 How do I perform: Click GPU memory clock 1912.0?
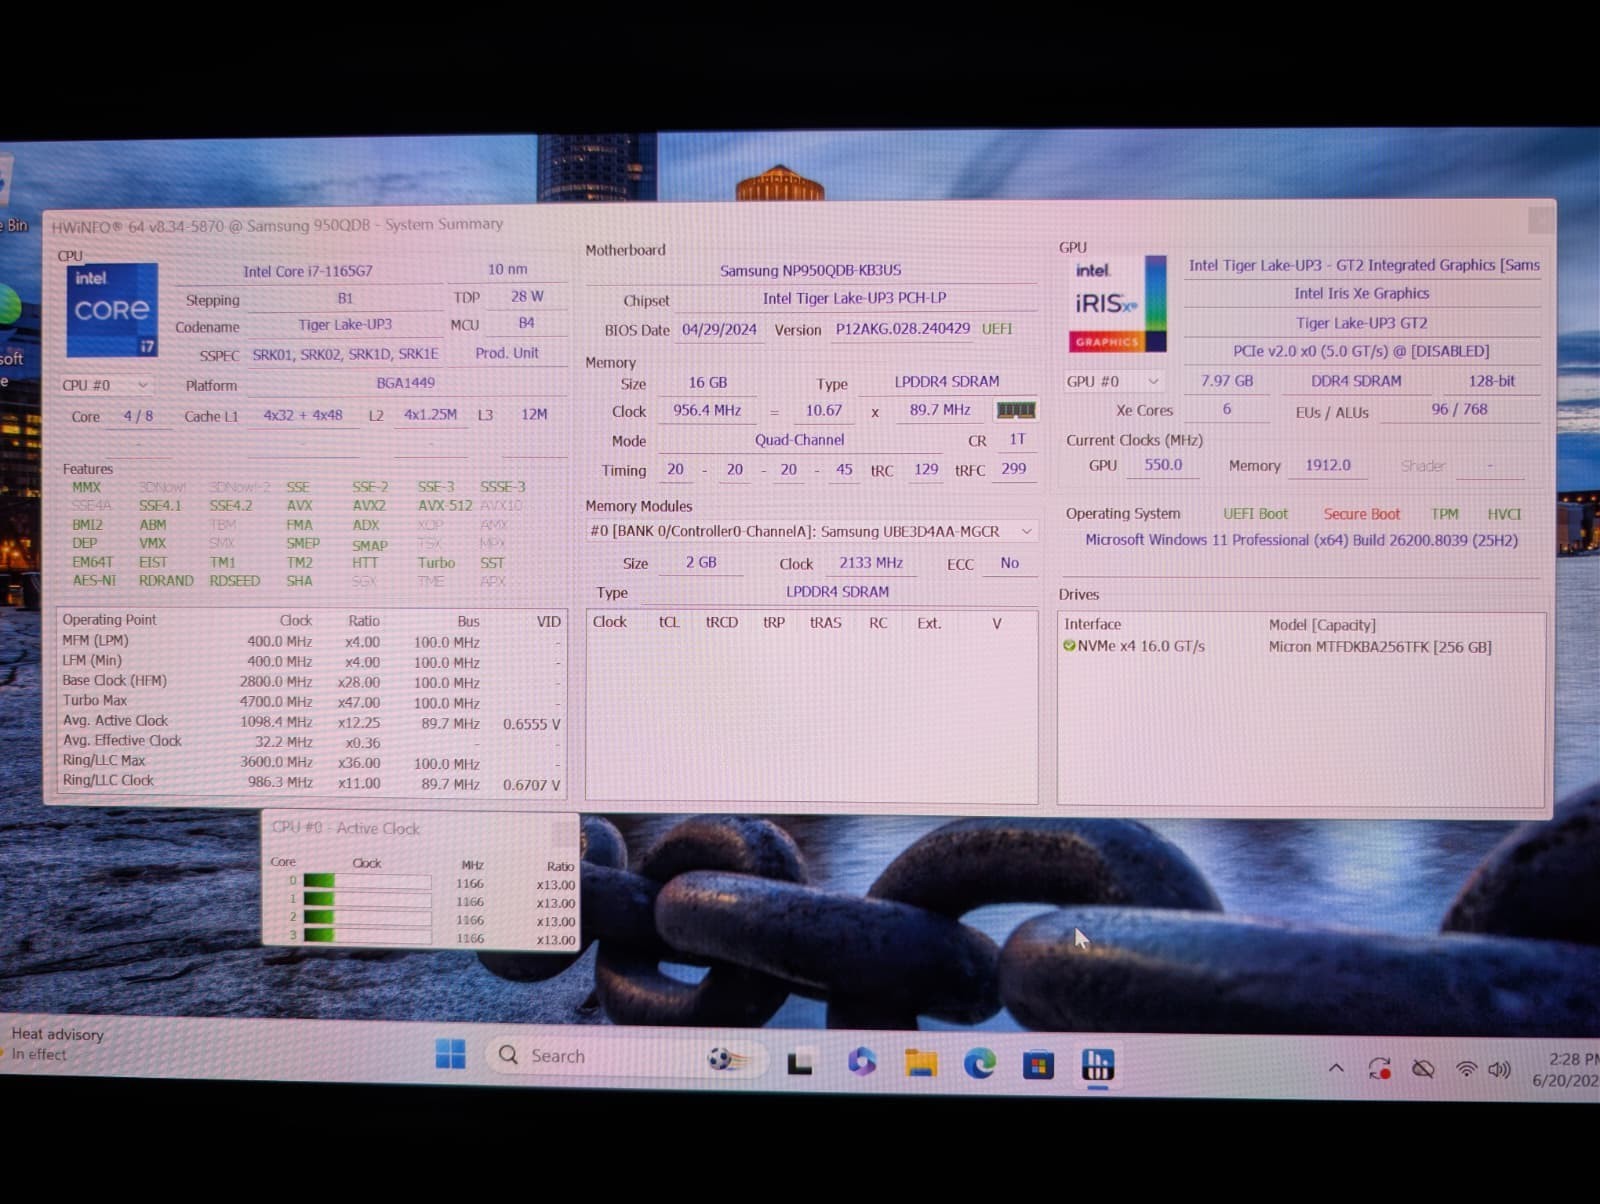1328,465
